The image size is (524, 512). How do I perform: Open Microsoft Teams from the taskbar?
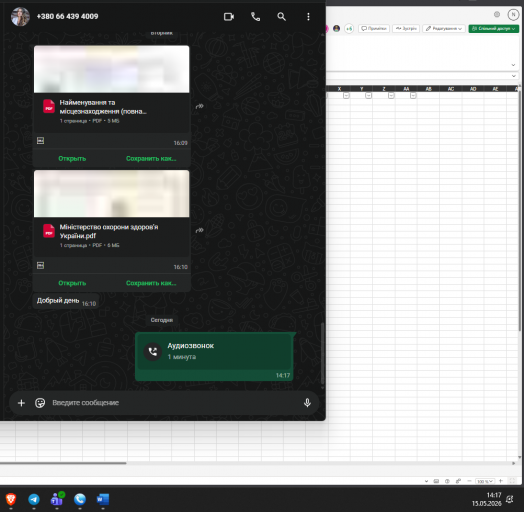(57, 499)
